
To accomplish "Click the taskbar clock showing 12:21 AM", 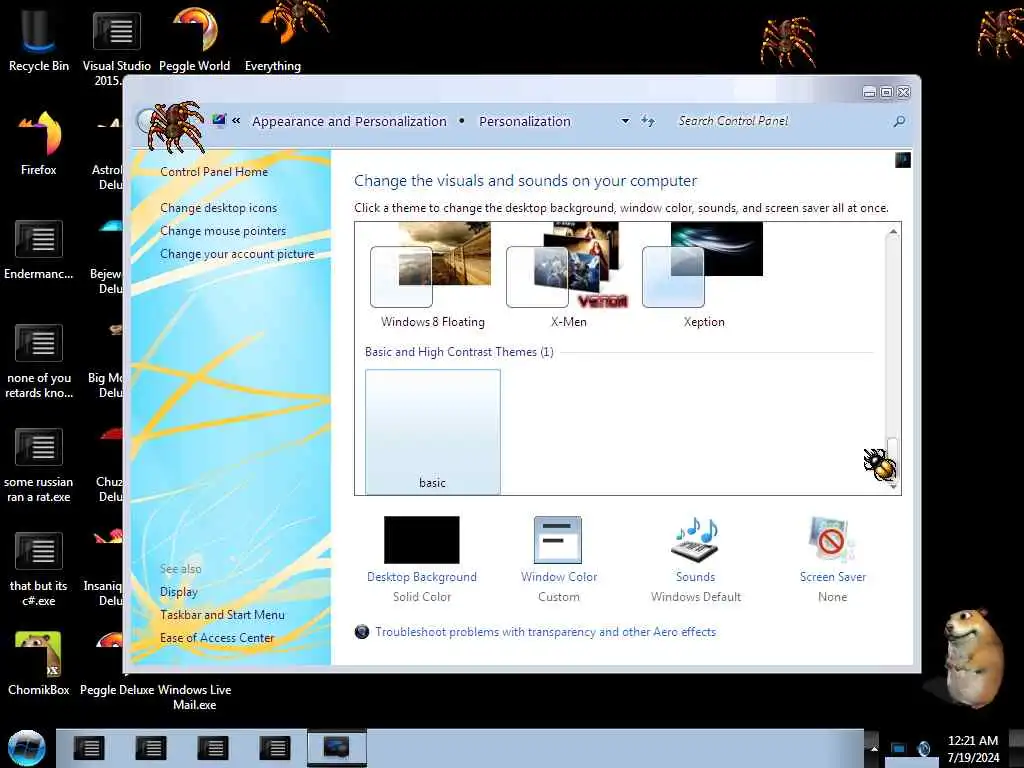I will tap(973, 748).
